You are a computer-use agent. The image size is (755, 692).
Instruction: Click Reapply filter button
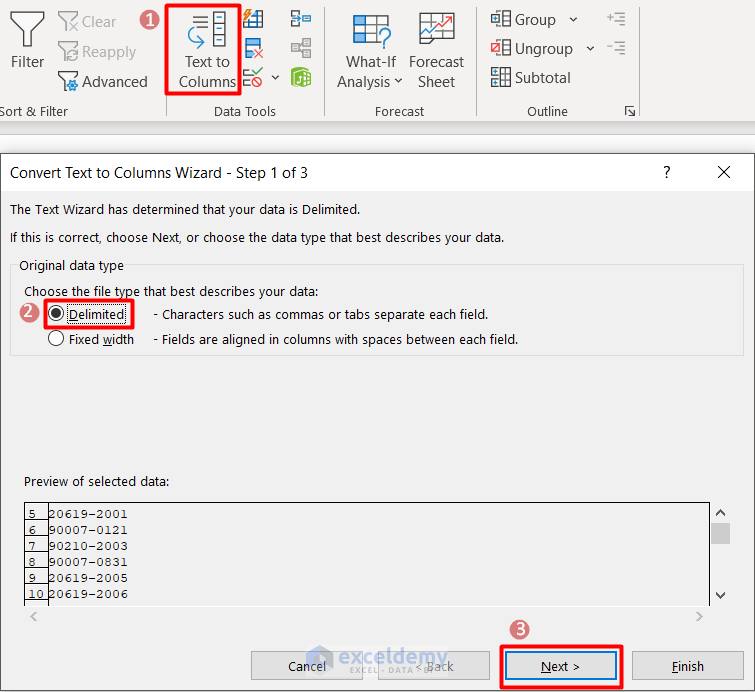97,52
